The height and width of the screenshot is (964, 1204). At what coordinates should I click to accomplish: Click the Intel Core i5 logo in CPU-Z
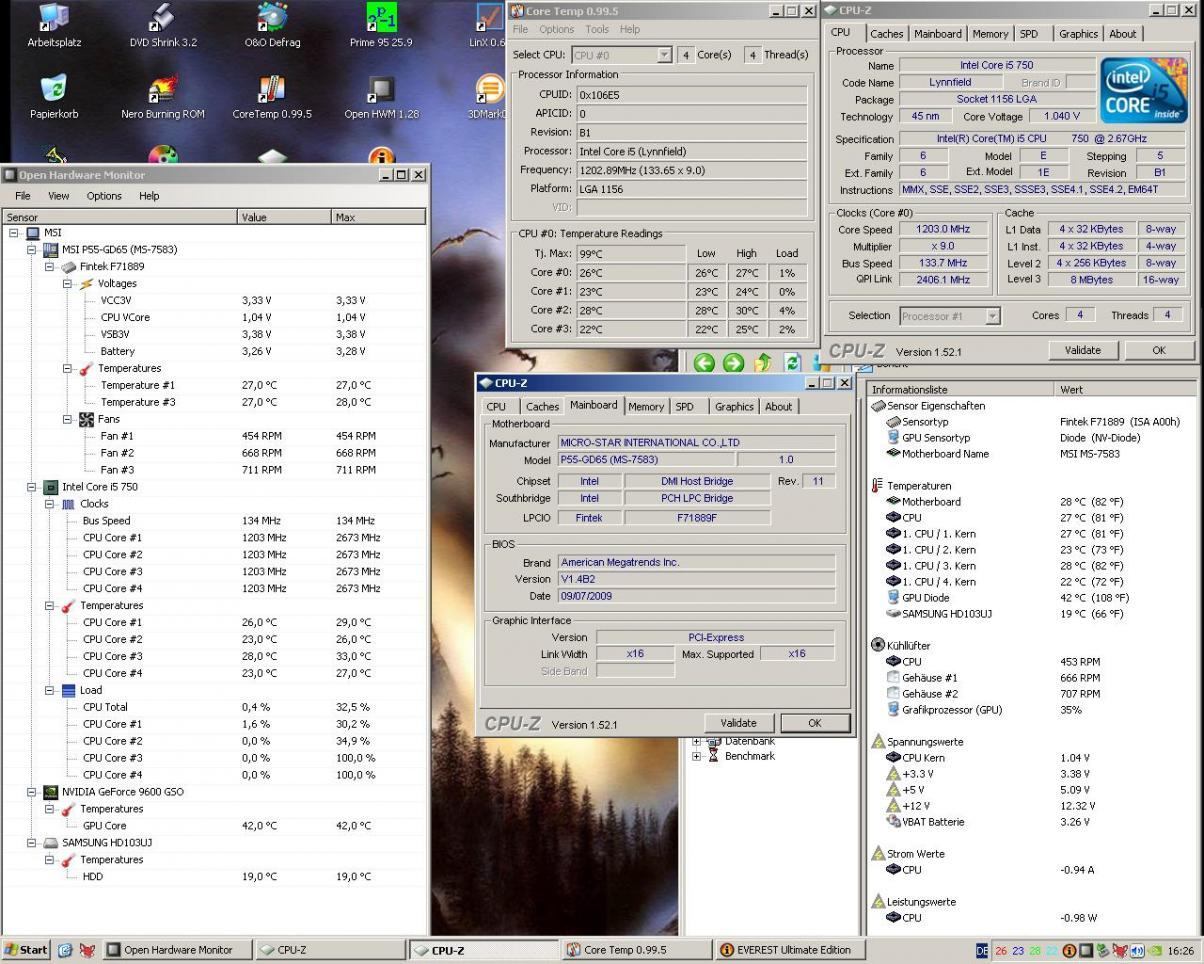coord(1143,91)
